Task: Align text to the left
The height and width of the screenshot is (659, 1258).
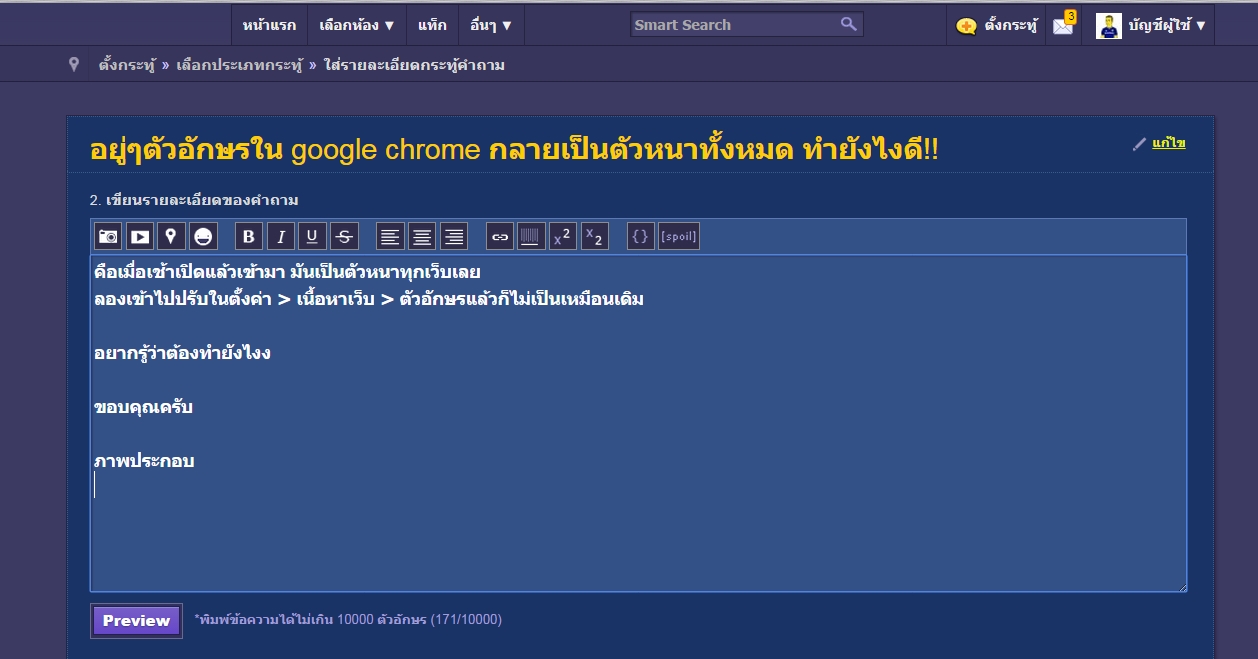Action: [390, 236]
